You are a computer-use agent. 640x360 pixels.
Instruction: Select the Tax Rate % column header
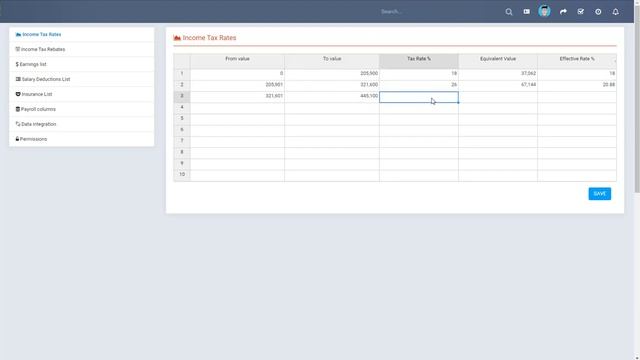tap(419, 61)
